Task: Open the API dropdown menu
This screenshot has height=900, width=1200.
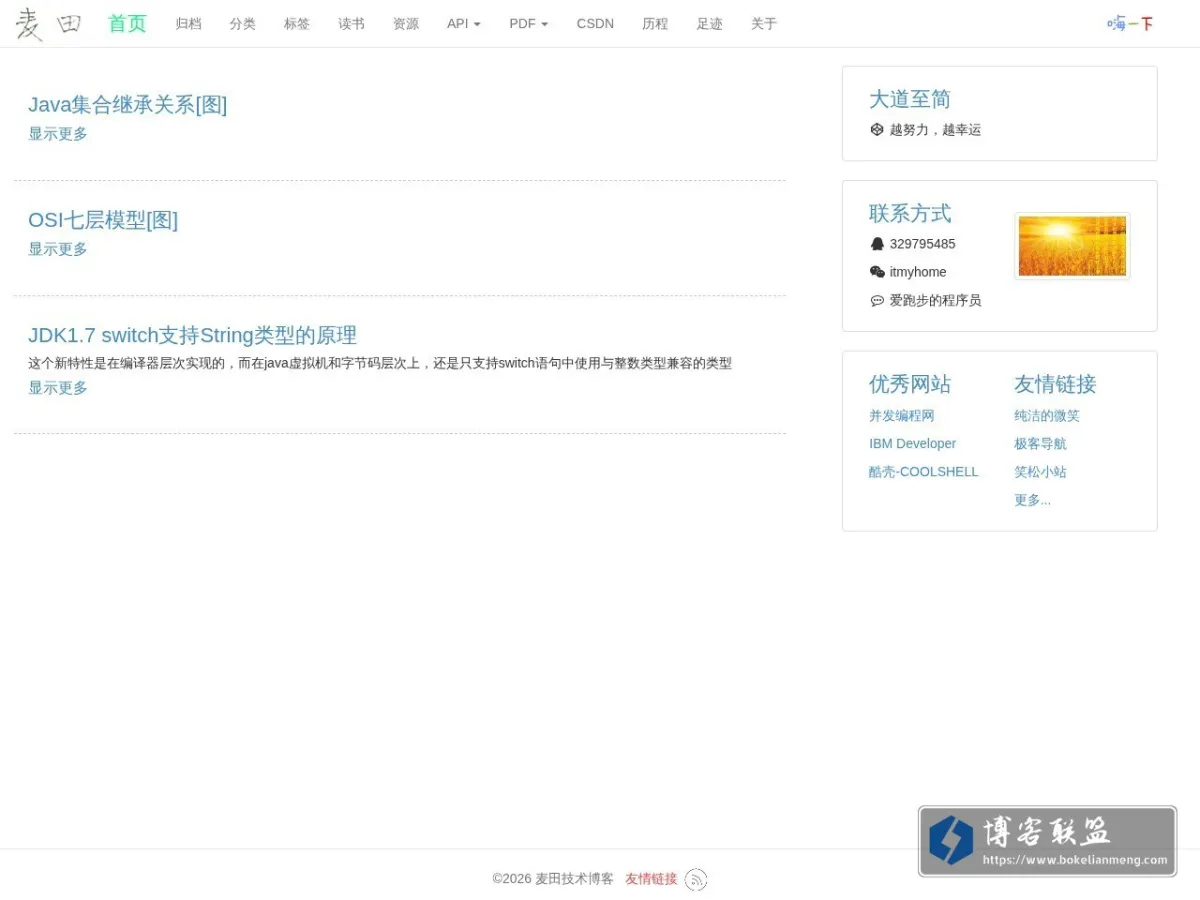Action: (464, 24)
